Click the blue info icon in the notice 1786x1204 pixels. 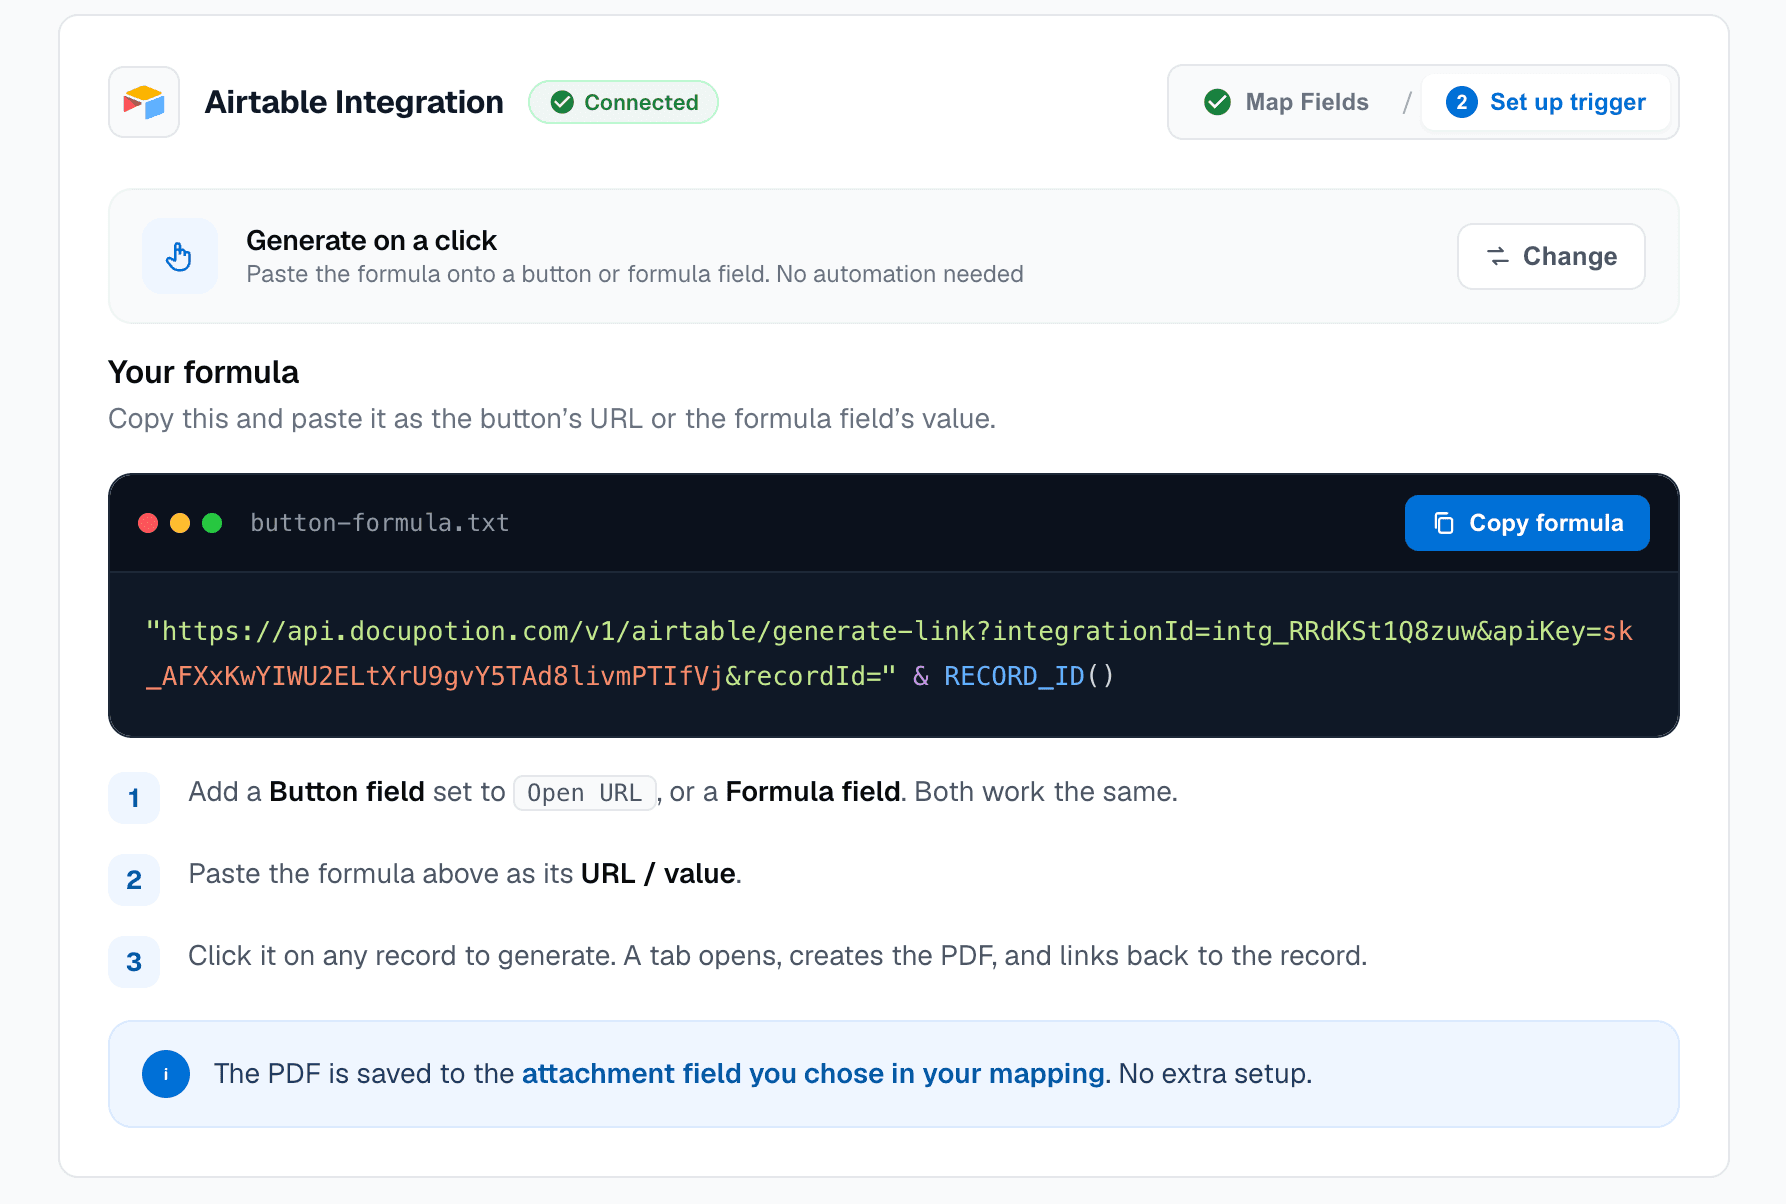pyautogui.click(x=166, y=1074)
